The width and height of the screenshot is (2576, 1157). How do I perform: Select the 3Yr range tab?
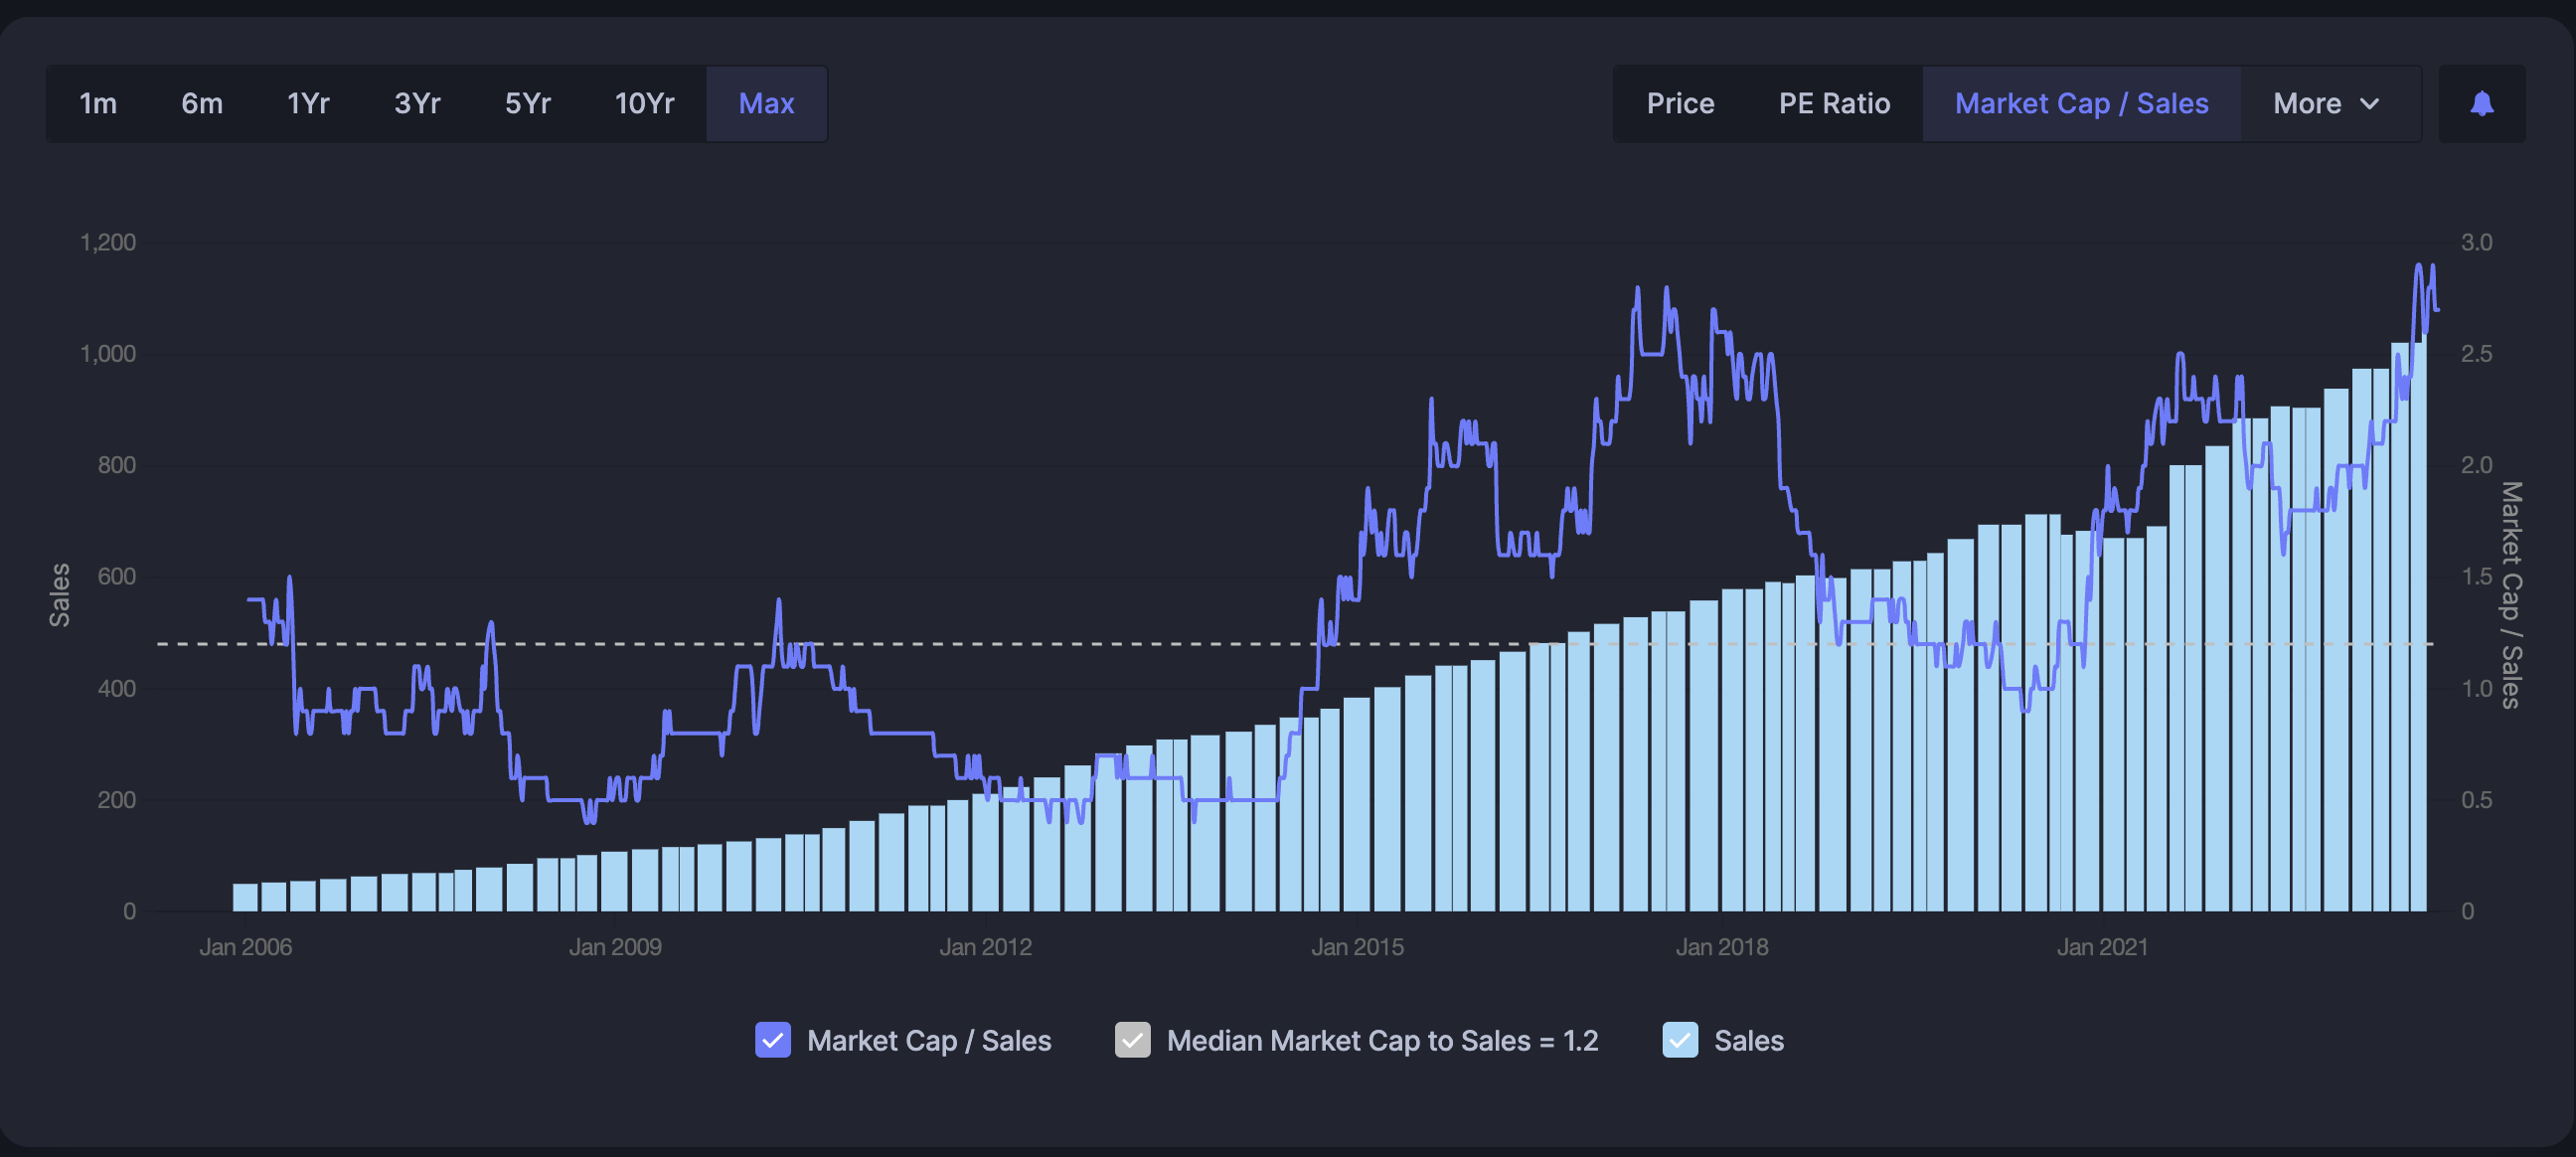click(417, 104)
